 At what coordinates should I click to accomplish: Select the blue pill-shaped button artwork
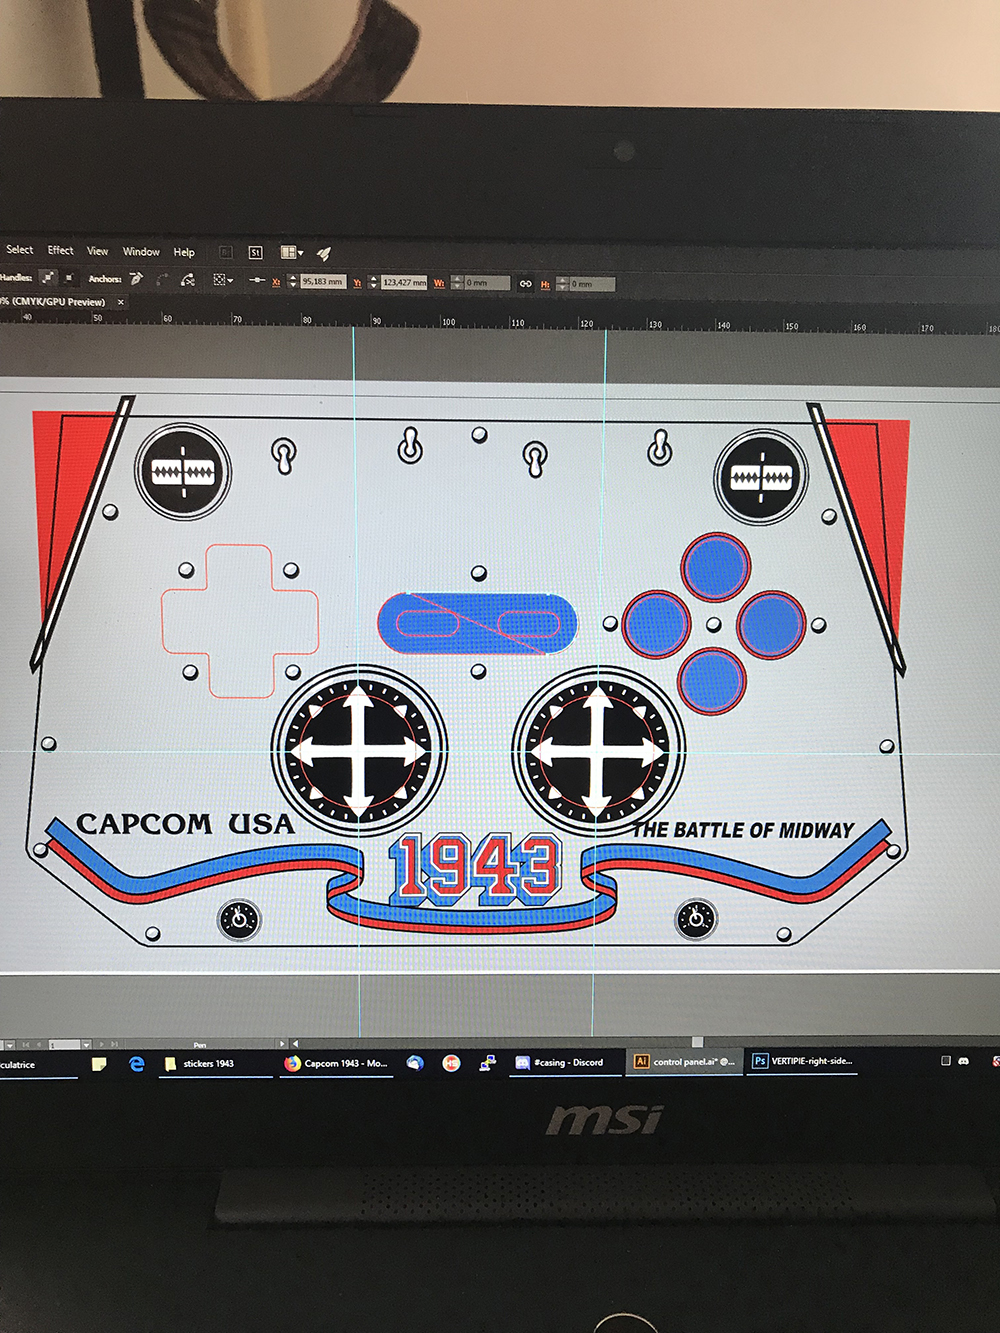[477, 624]
